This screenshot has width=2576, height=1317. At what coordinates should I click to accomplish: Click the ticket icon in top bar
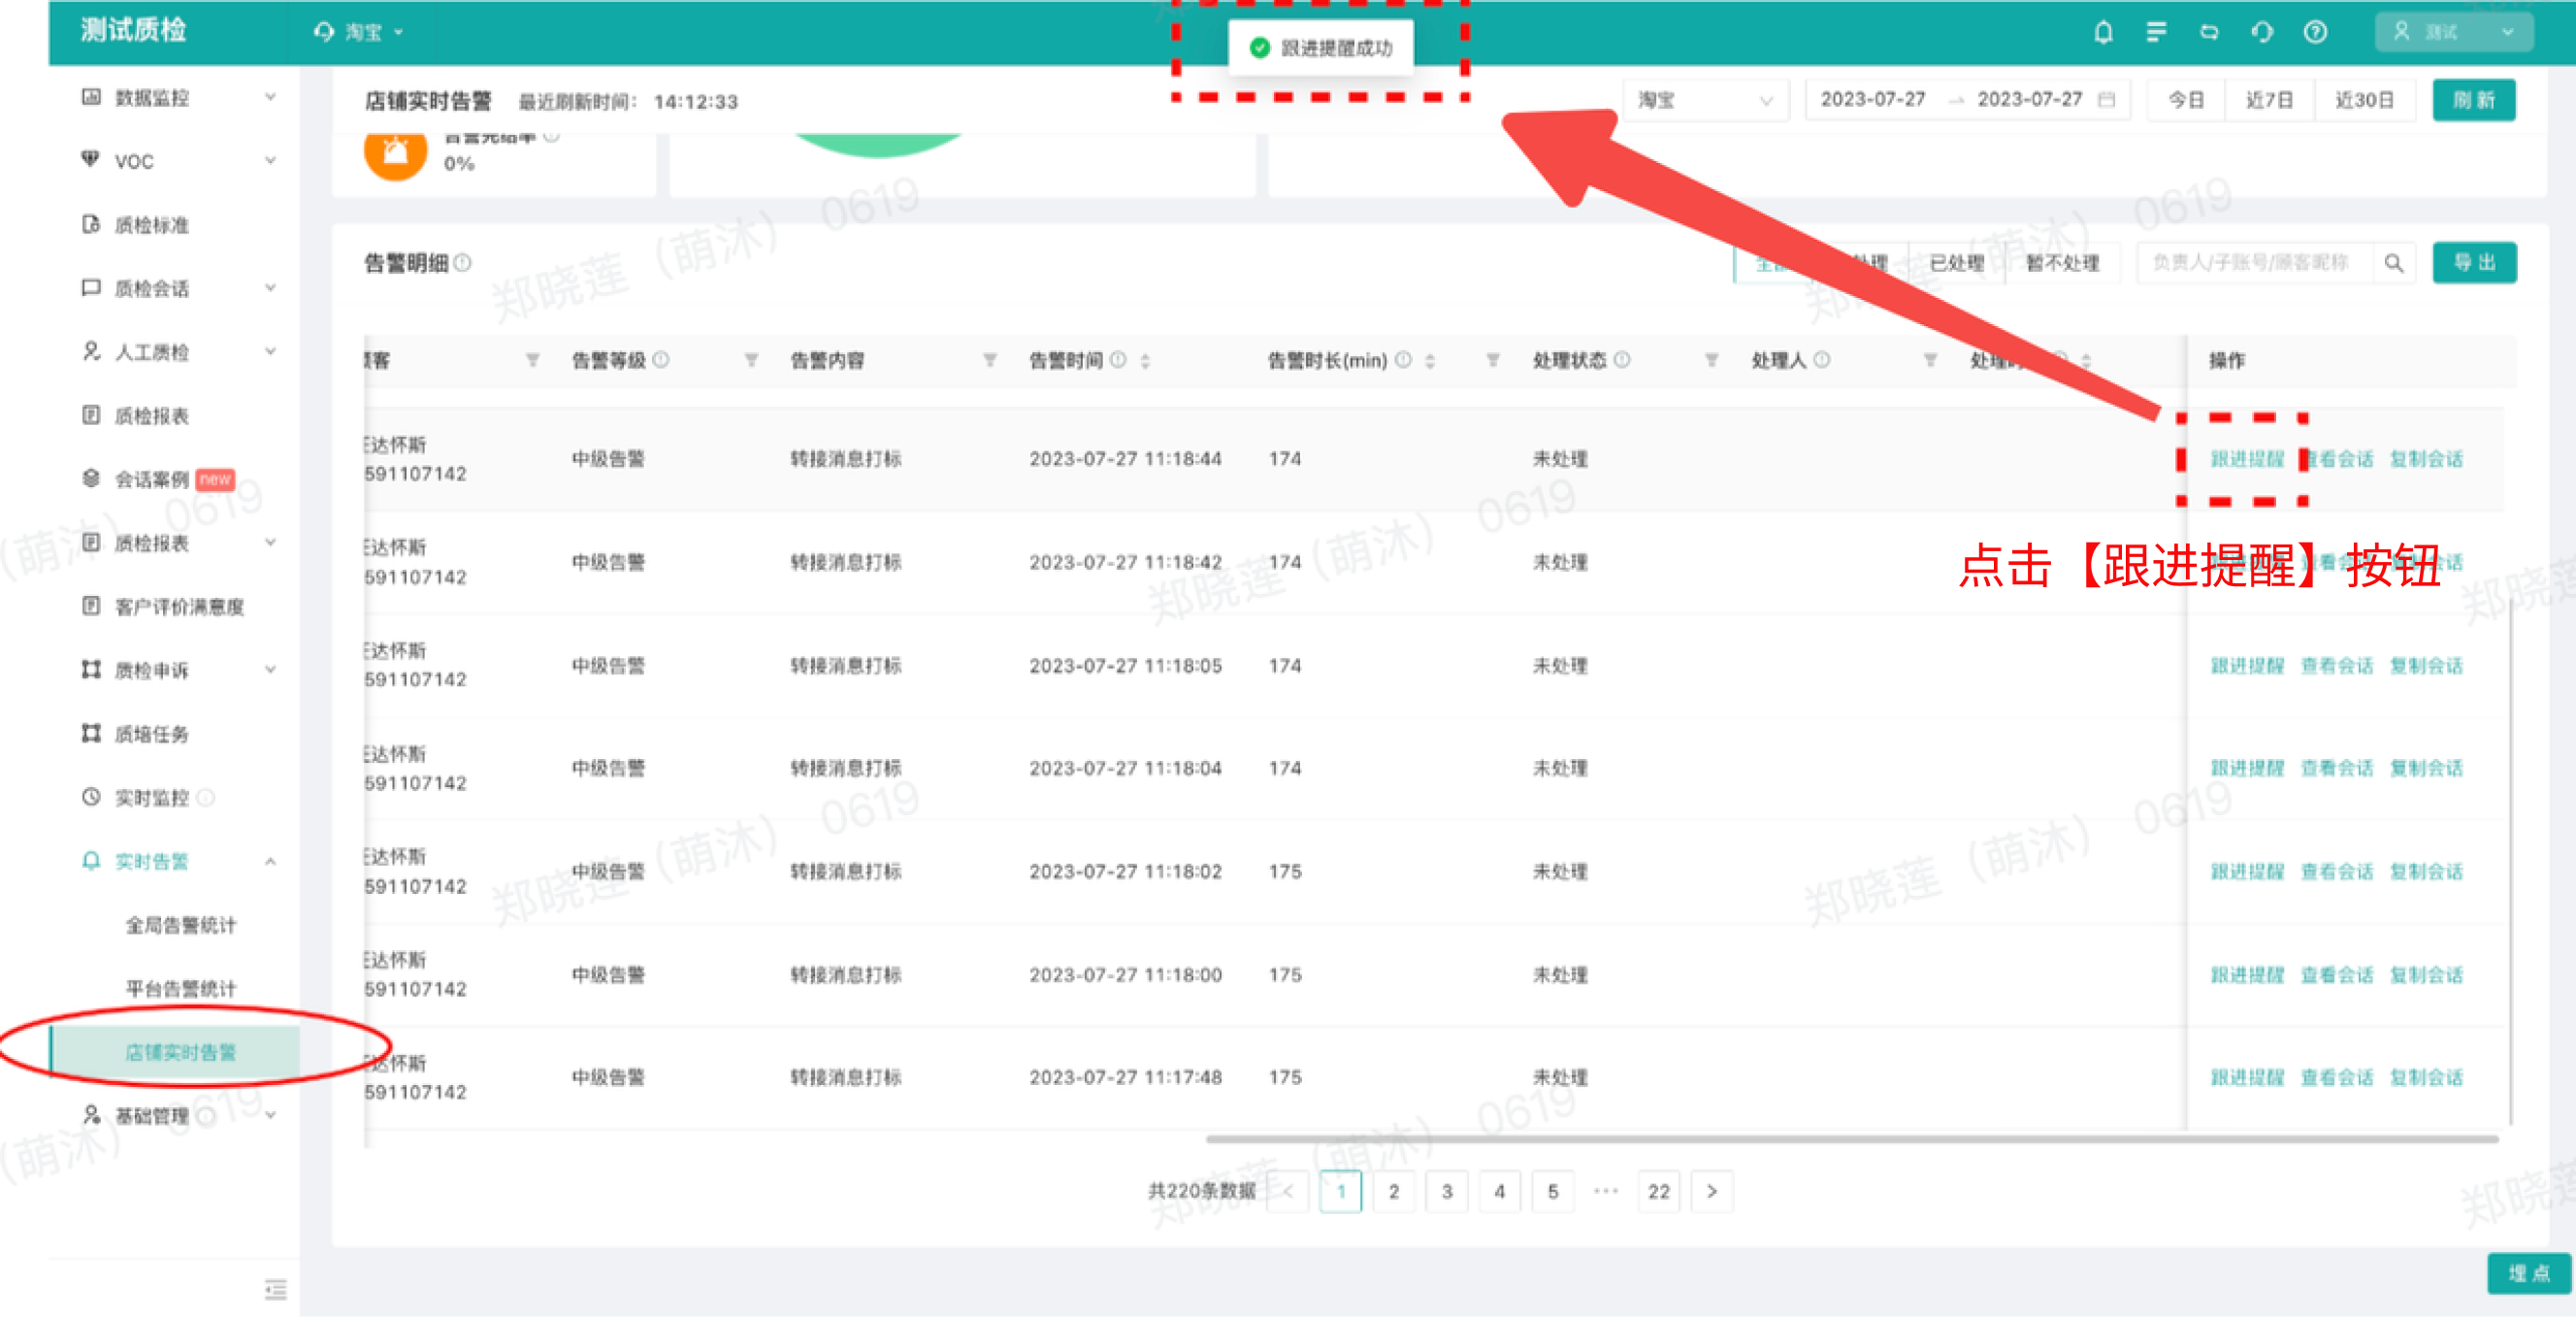[2209, 32]
